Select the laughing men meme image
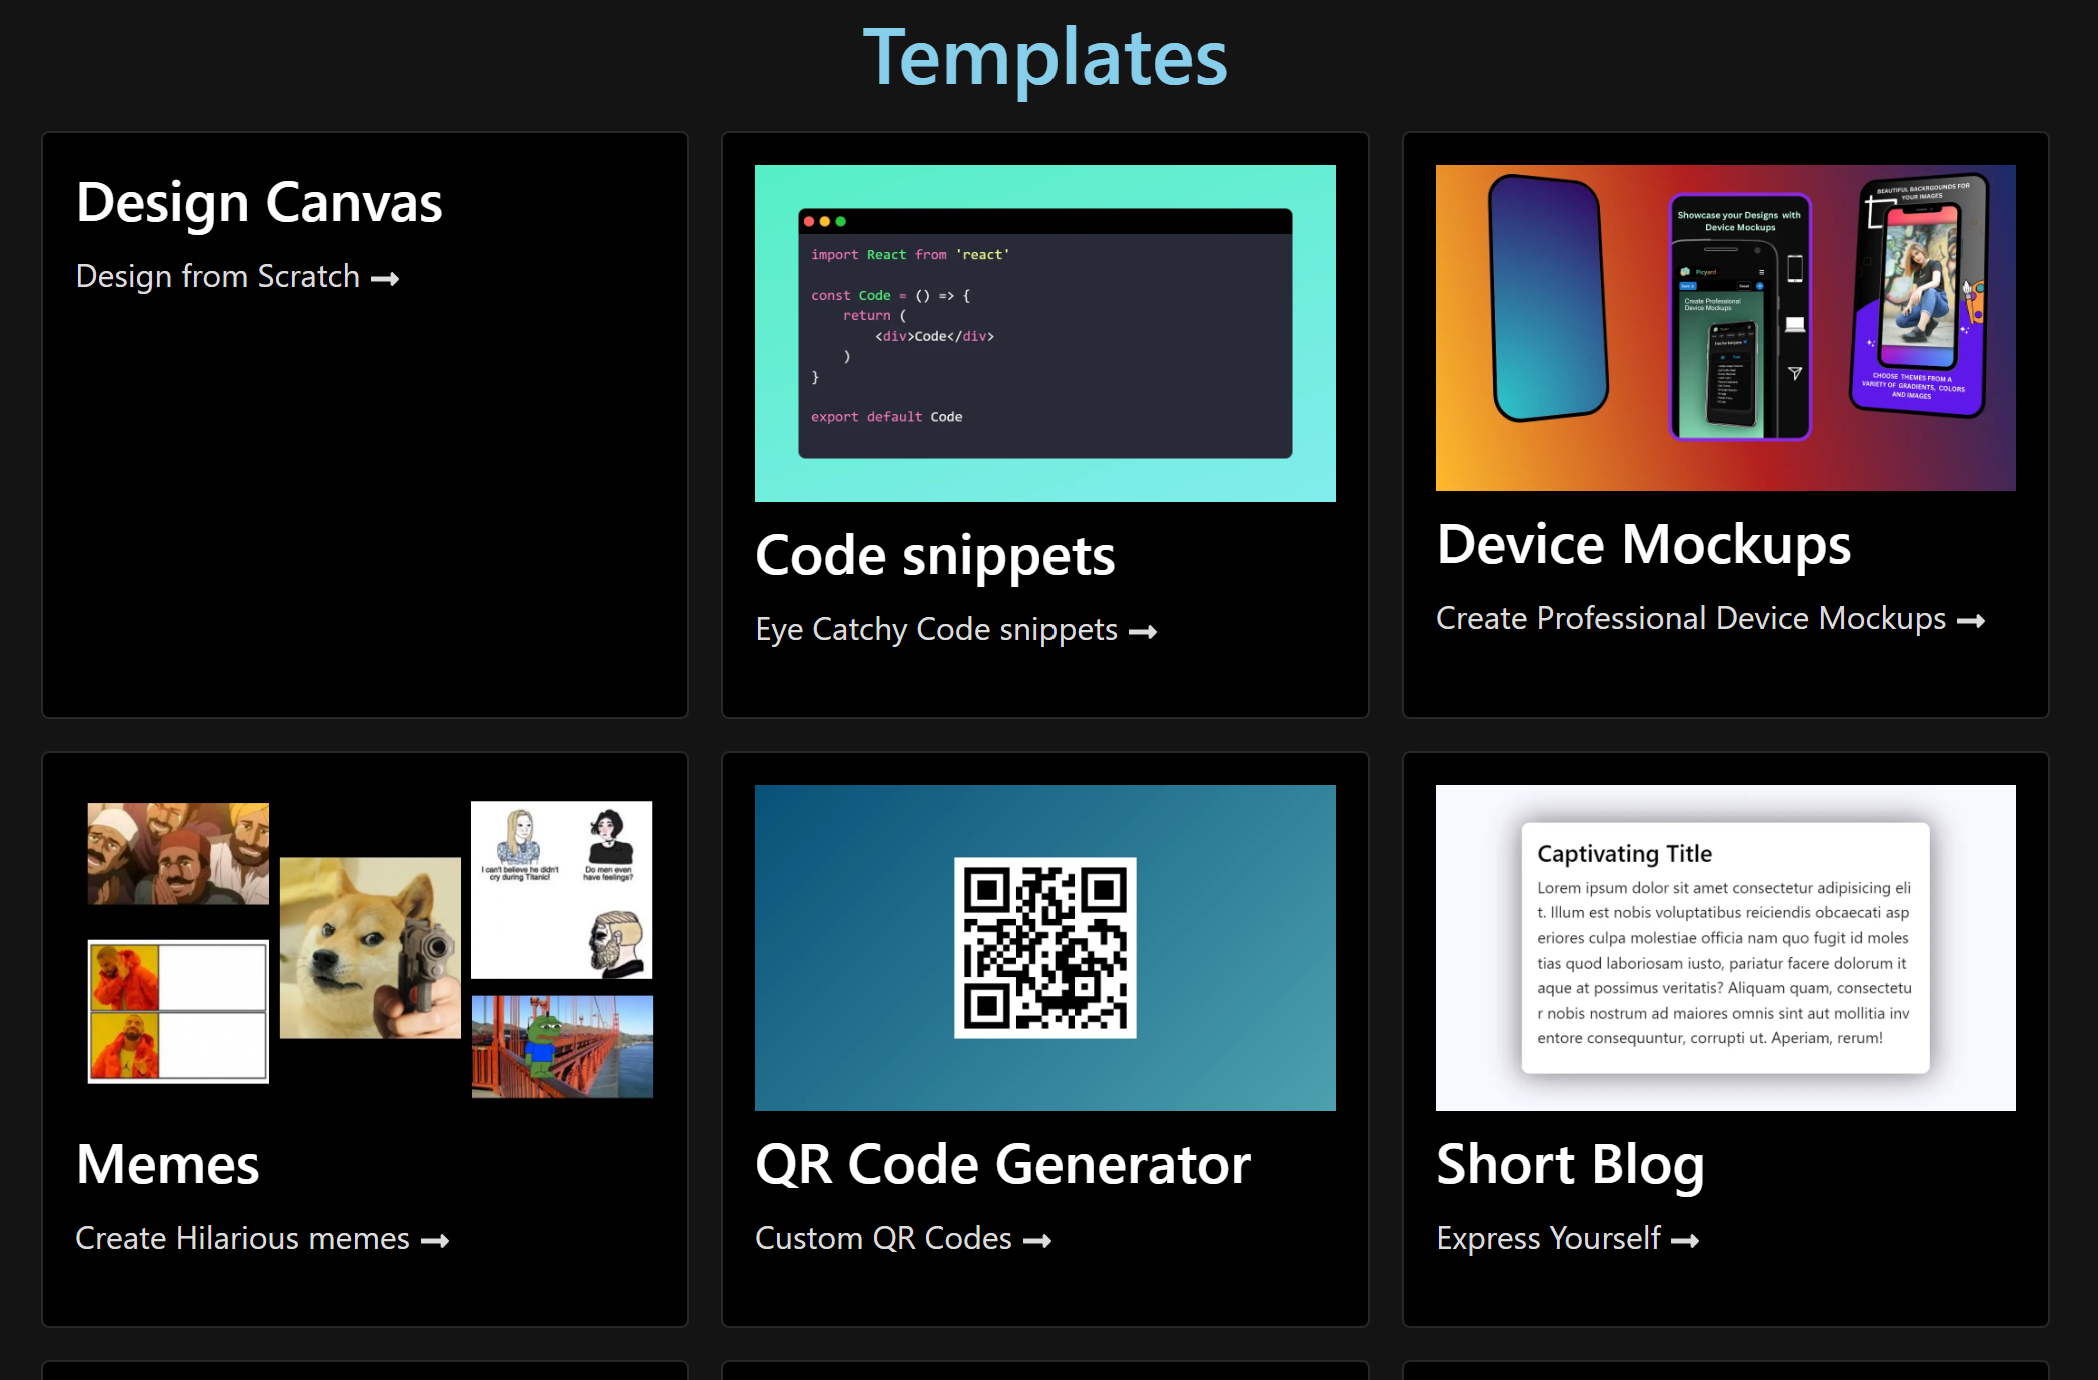 pos(178,853)
